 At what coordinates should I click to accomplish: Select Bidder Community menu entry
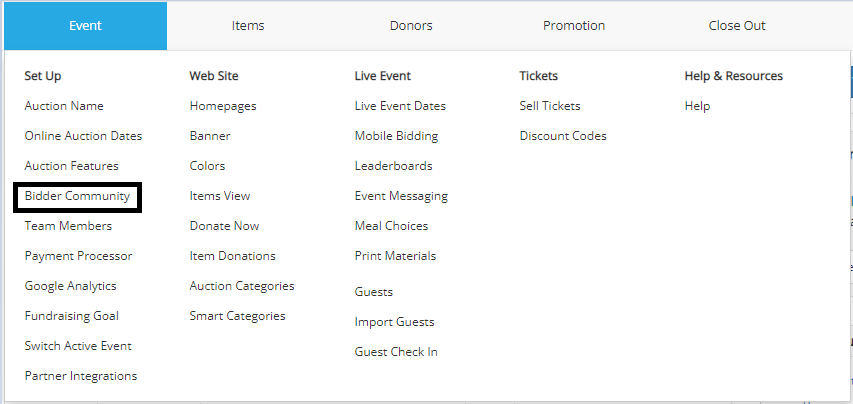pos(77,196)
